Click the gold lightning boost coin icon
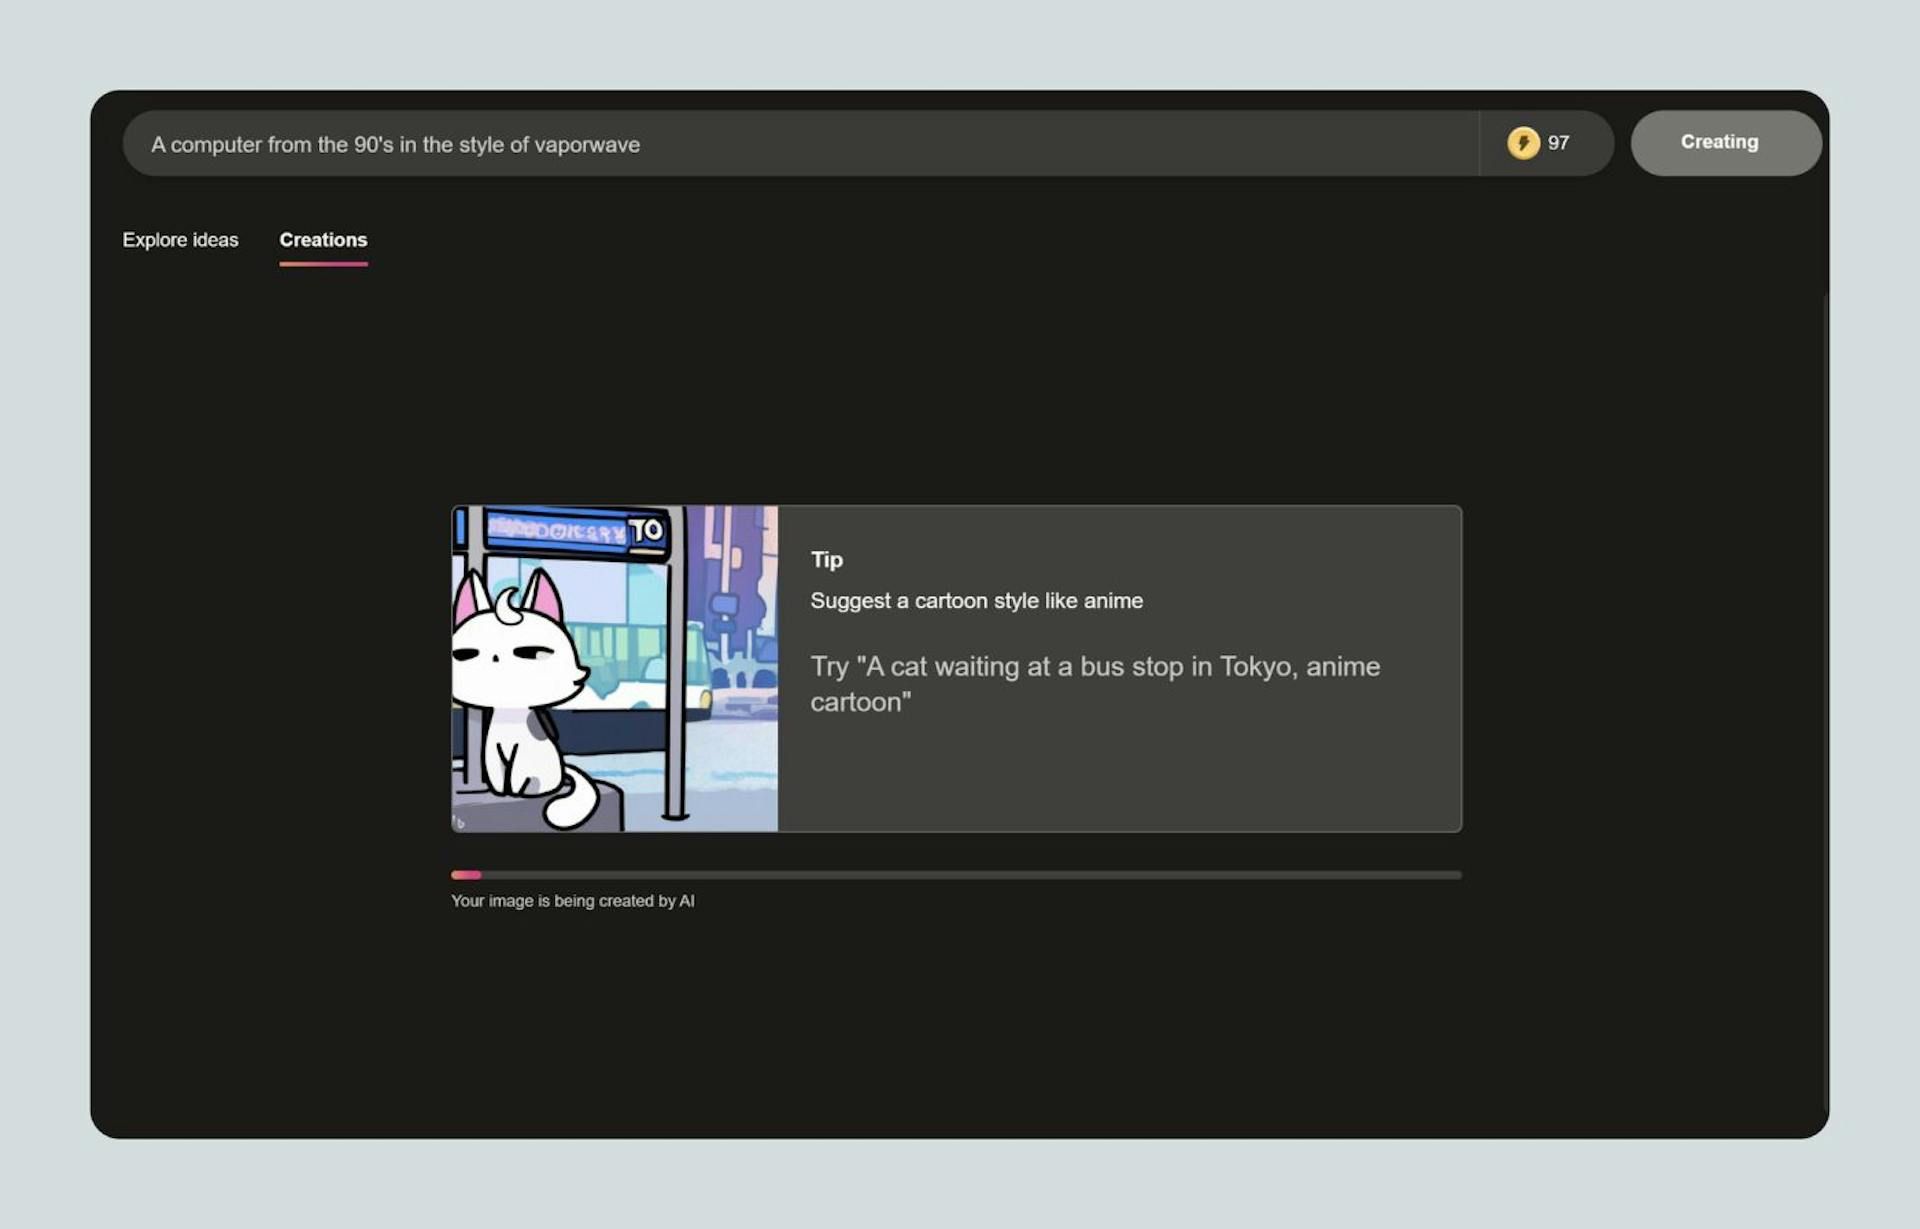The height and width of the screenshot is (1229, 1920). coord(1522,143)
